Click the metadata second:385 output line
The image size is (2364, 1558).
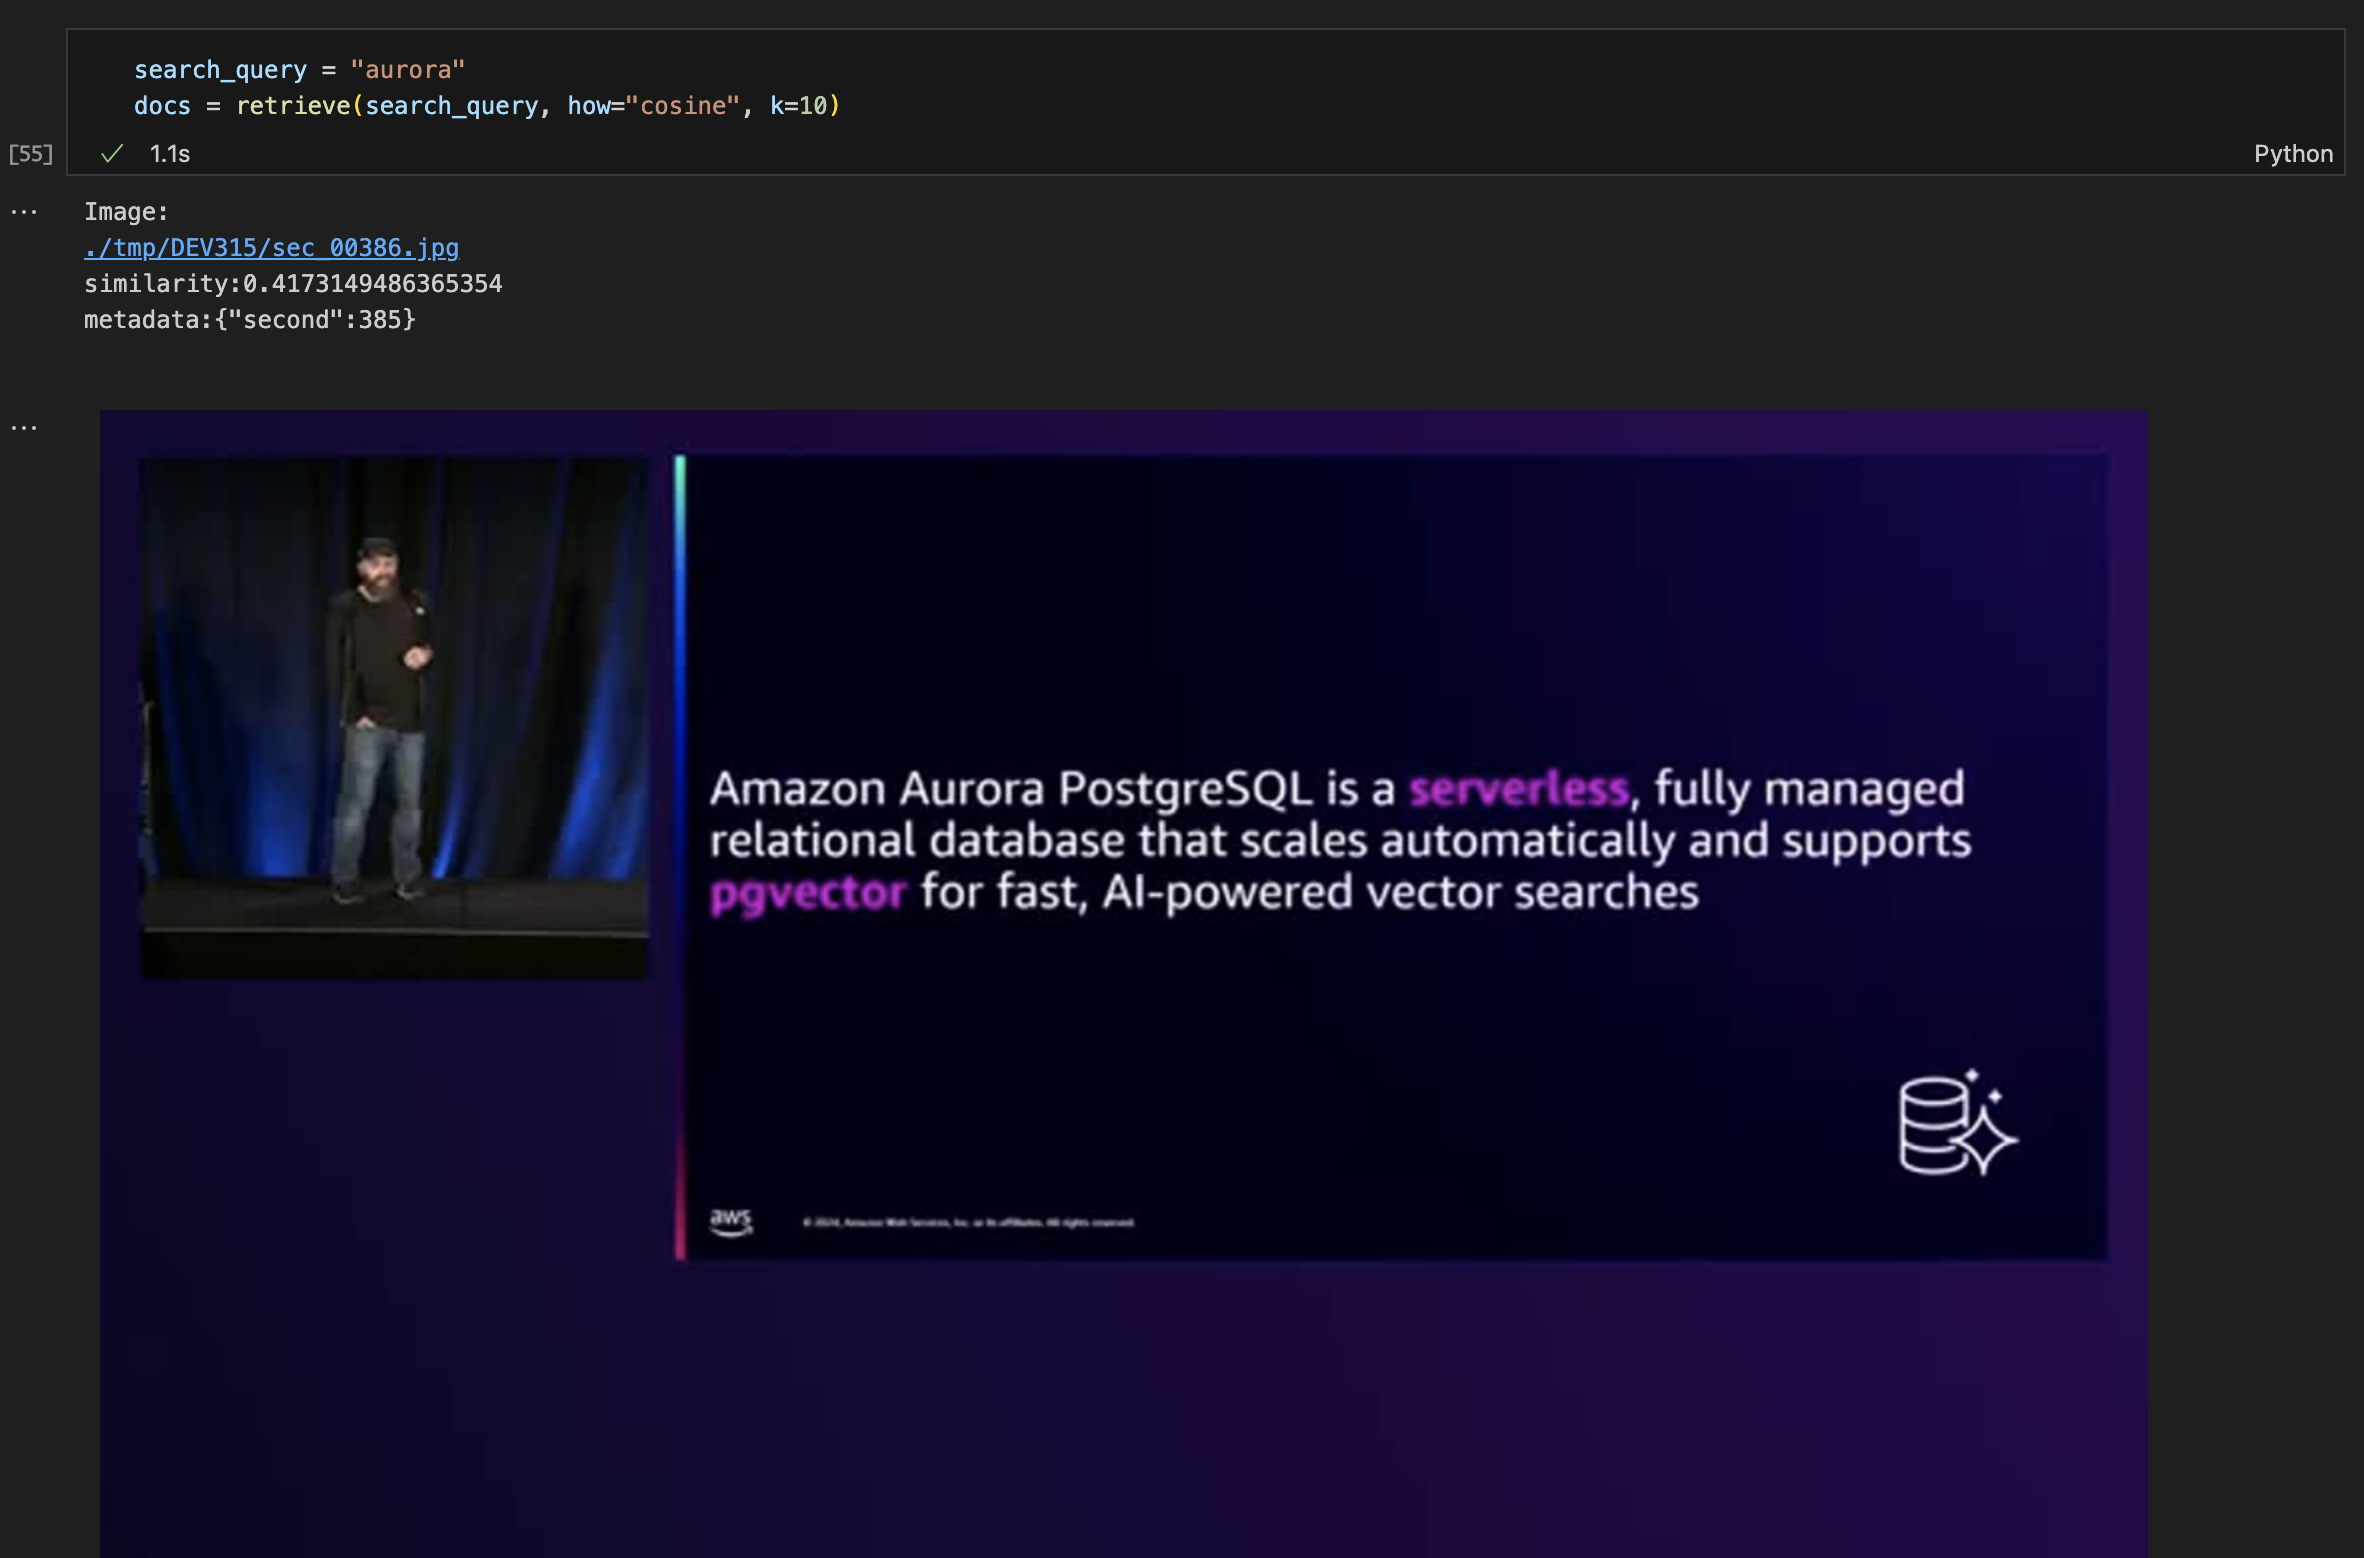(249, 320)
